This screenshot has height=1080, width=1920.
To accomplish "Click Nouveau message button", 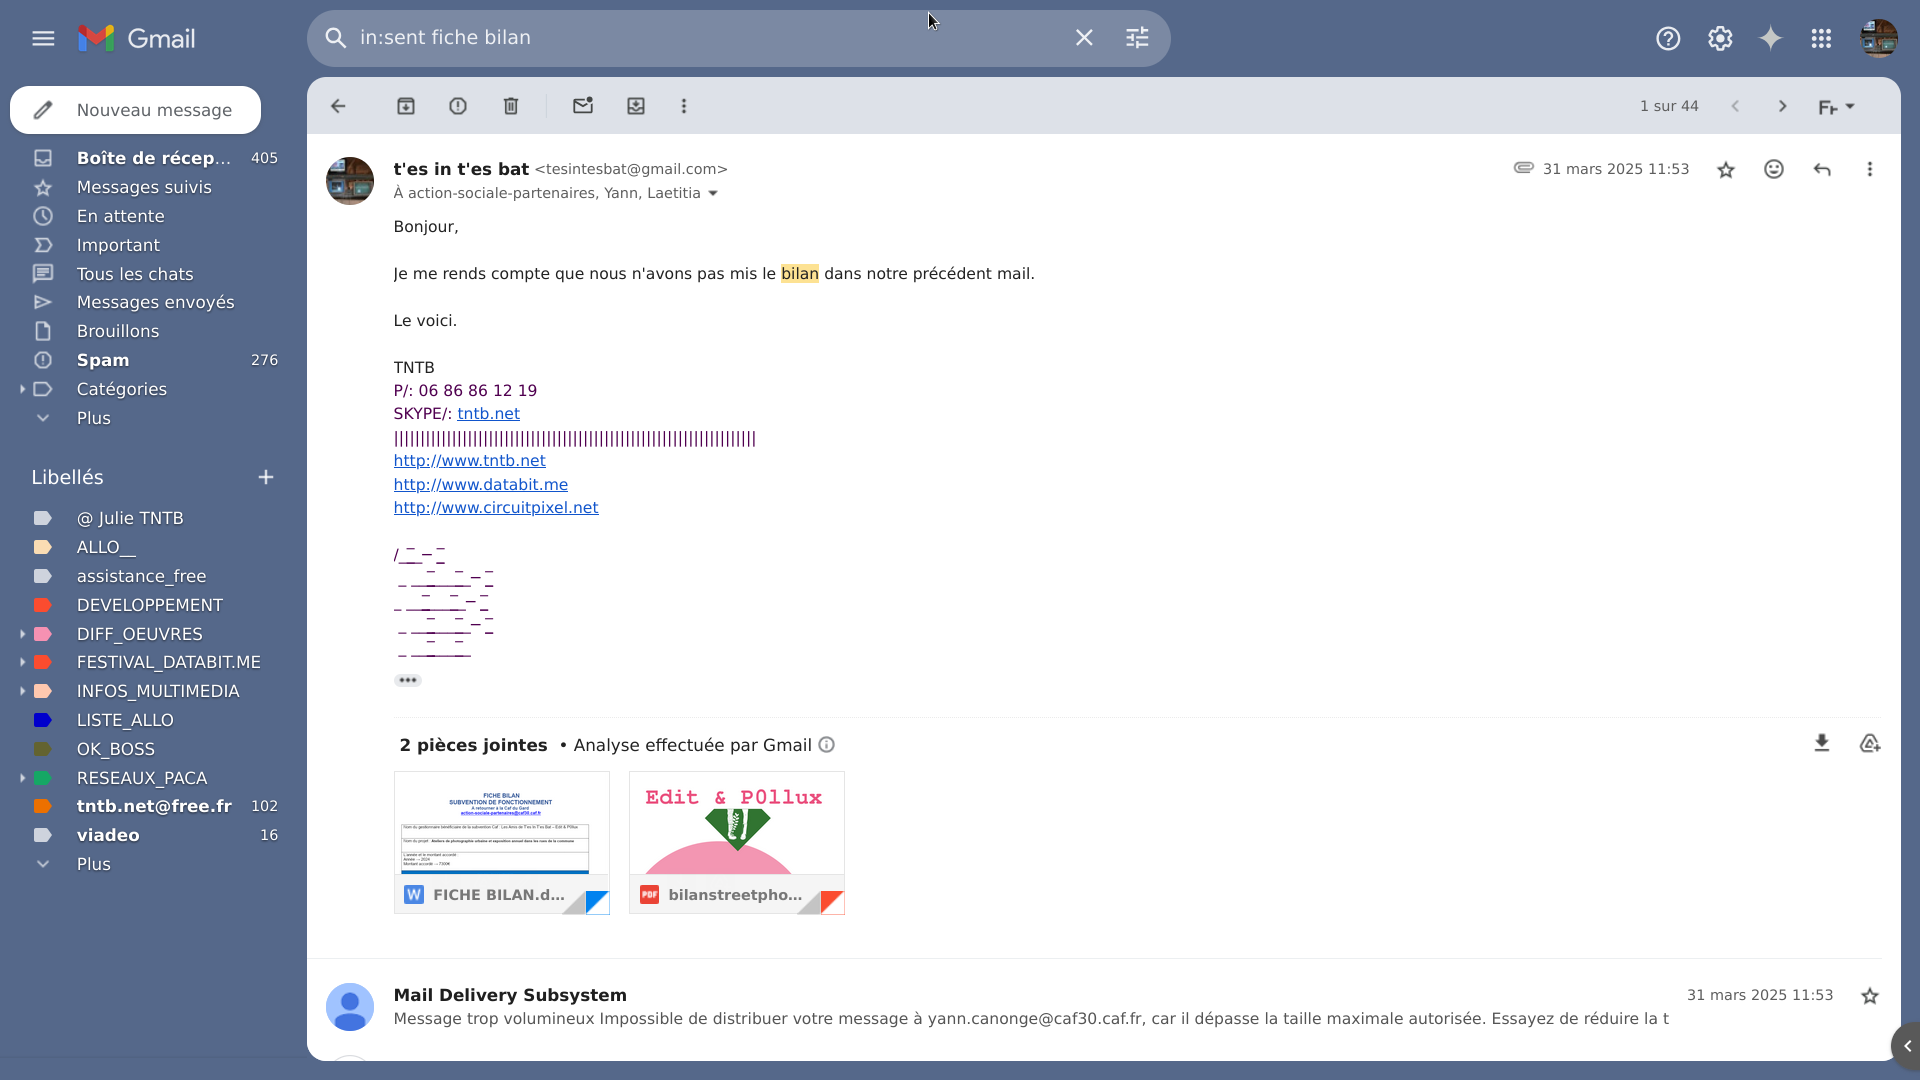I will [x=135, y=110].
